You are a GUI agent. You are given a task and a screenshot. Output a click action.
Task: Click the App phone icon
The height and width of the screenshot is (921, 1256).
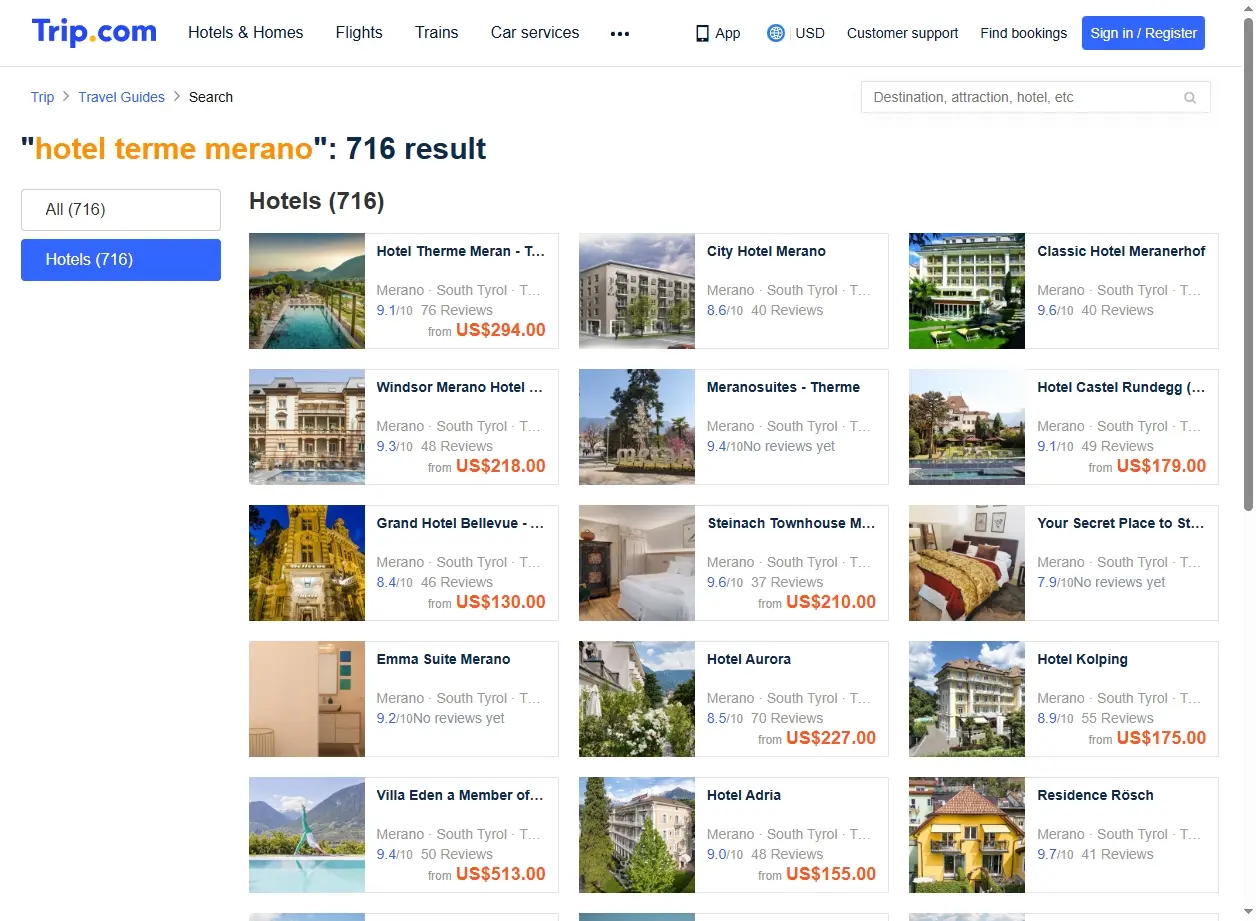click(x=702, y=33)
